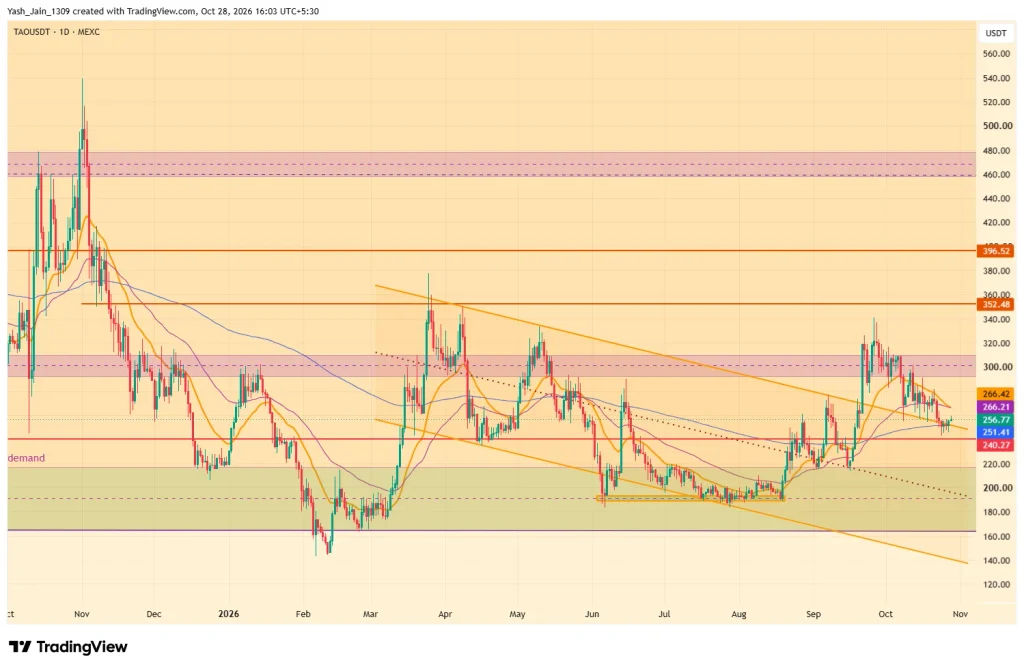Viewport: 1024px width, 669px height.
Task: Click the 220.00 price axis value
Action: [x=997, y=465]
